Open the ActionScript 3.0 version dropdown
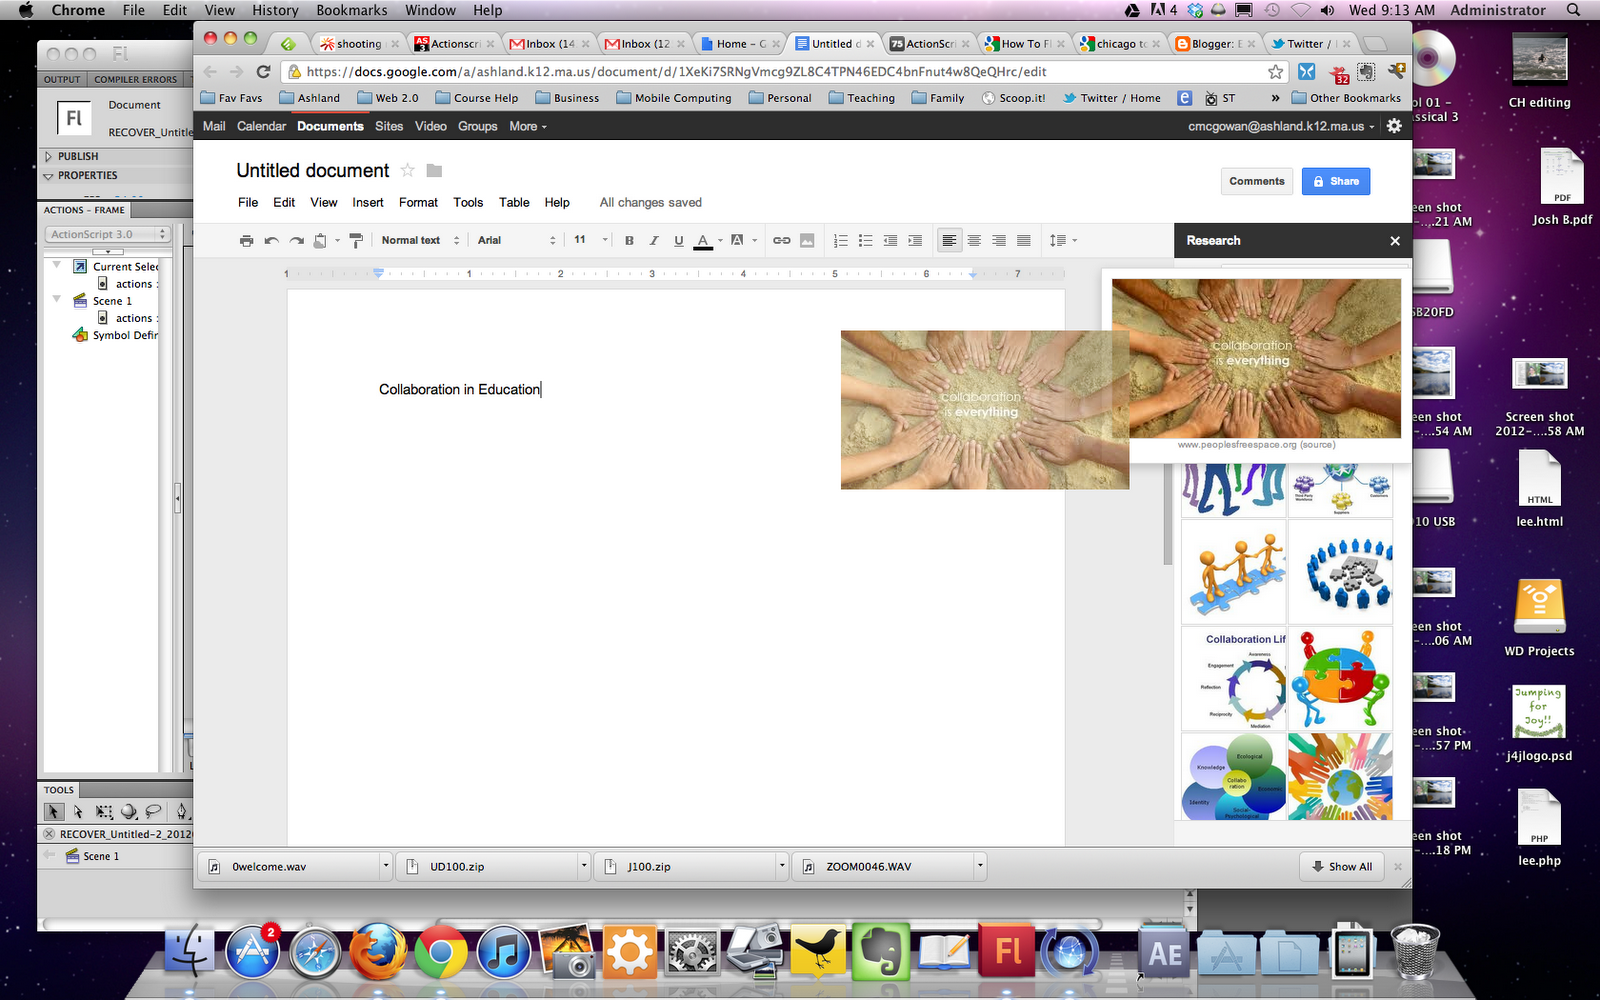The width and height of the screenshot is (1600, 1000). 163,233
